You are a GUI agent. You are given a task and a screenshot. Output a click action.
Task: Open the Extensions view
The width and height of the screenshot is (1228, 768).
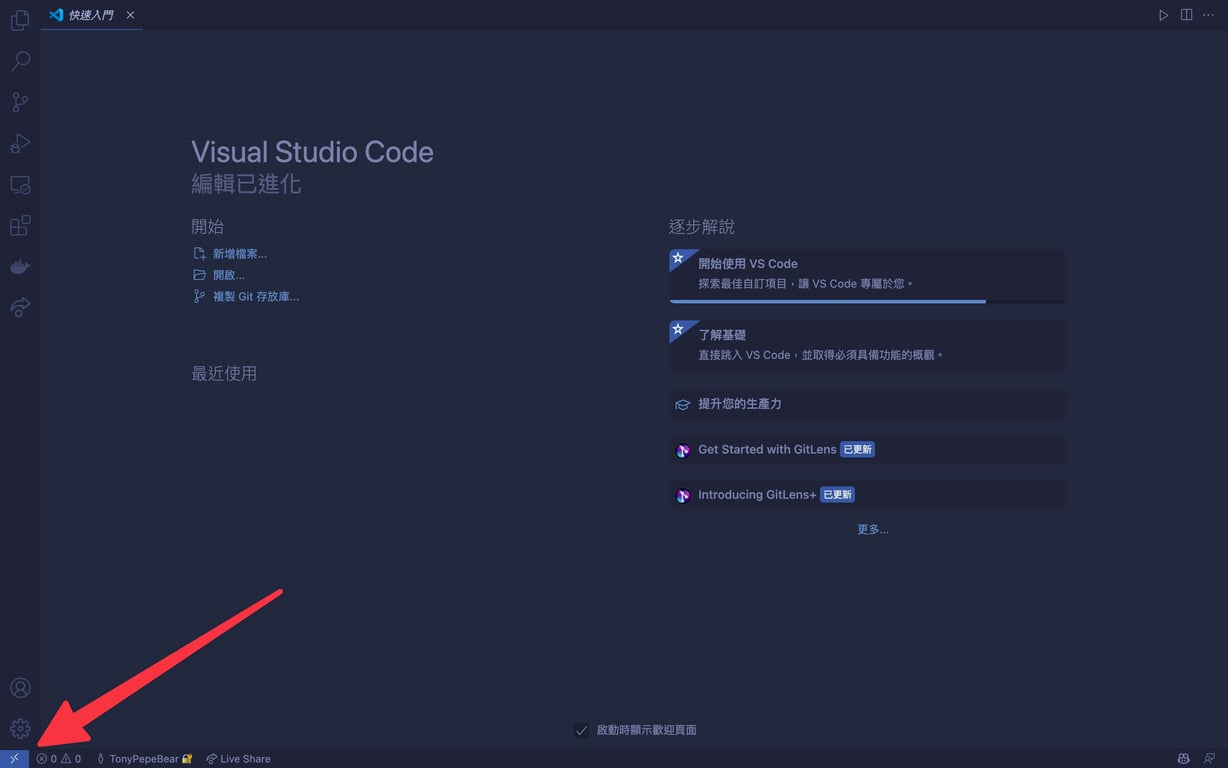click(x=19, y=225)
